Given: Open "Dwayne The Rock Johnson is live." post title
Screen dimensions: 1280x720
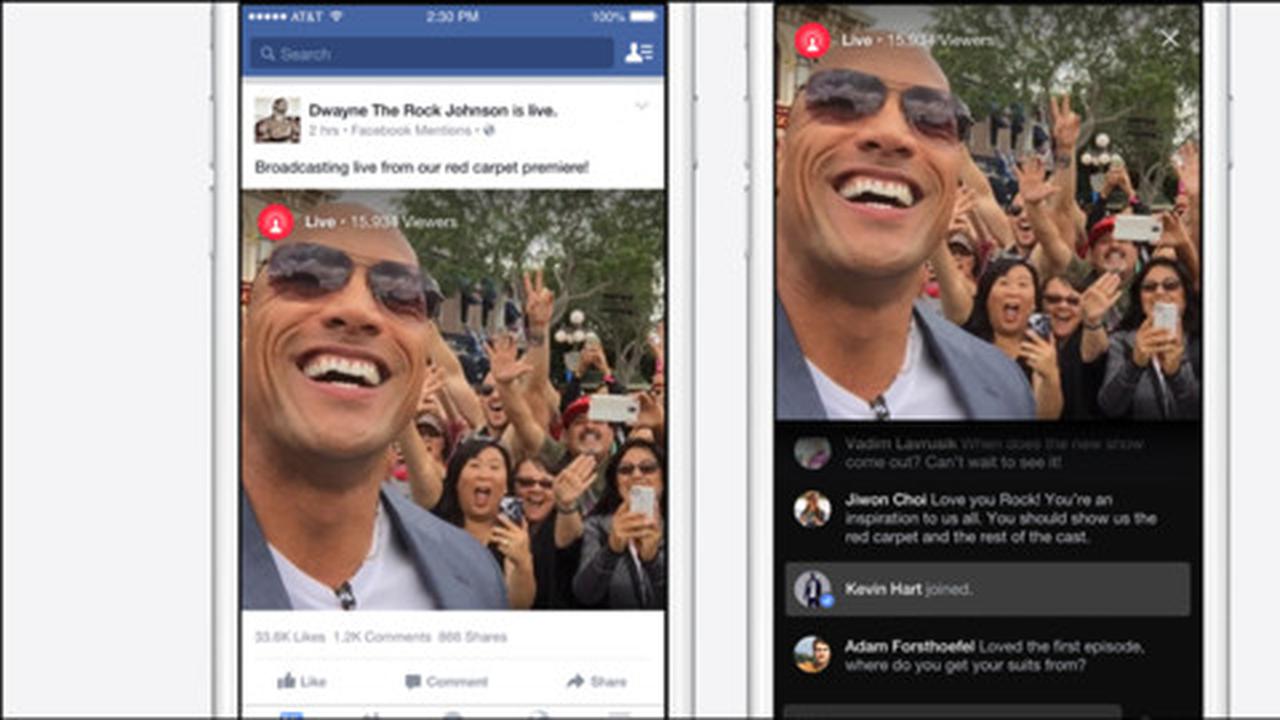Looking at the screenshot, I should coord(433,111).
